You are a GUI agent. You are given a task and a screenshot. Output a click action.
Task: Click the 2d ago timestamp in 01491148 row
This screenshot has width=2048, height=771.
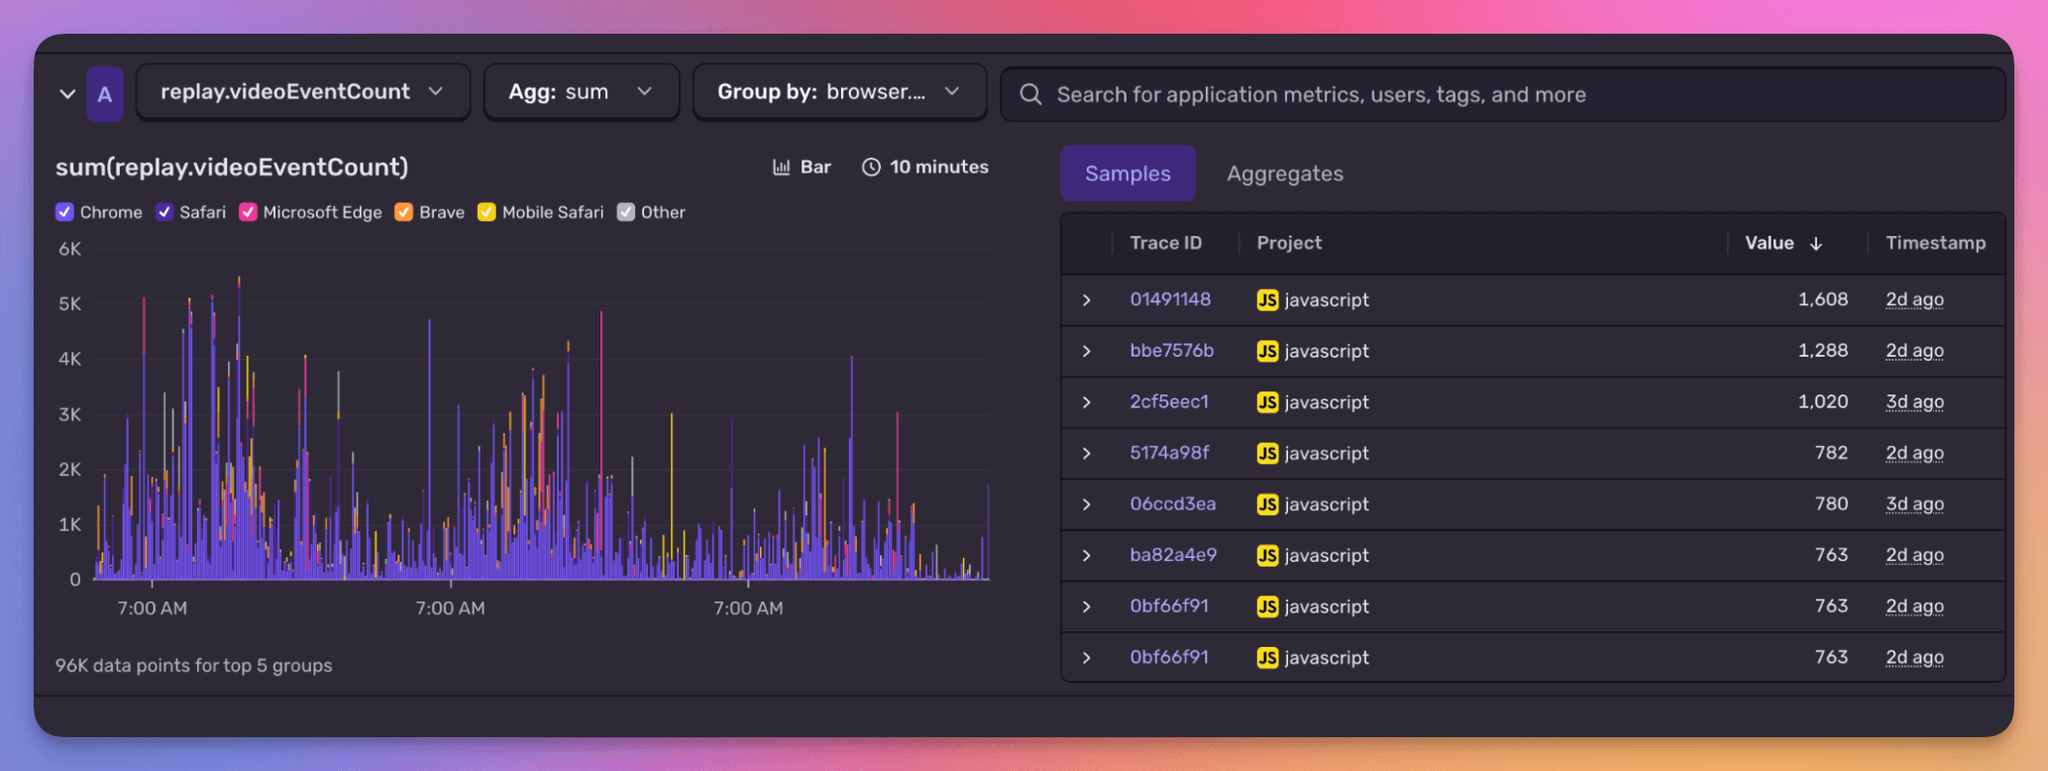(x=1915, y=299)
